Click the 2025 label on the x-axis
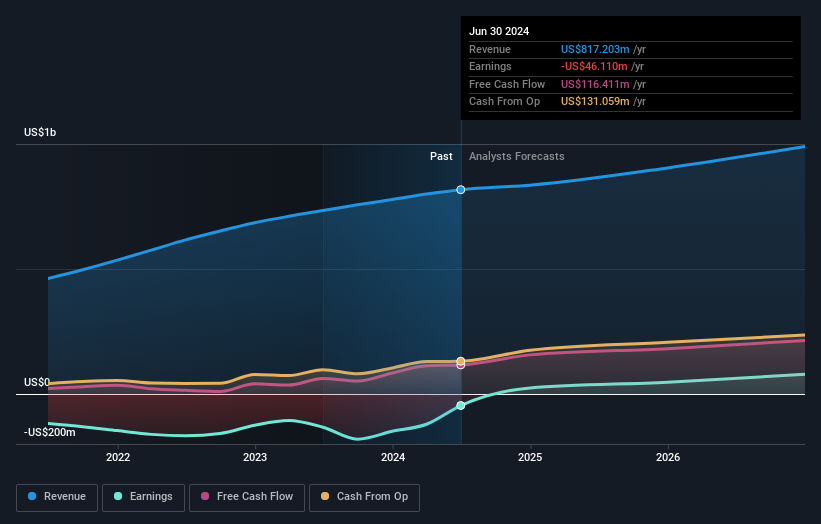Viewport: 821px width, 524px height. click(530, 458)
